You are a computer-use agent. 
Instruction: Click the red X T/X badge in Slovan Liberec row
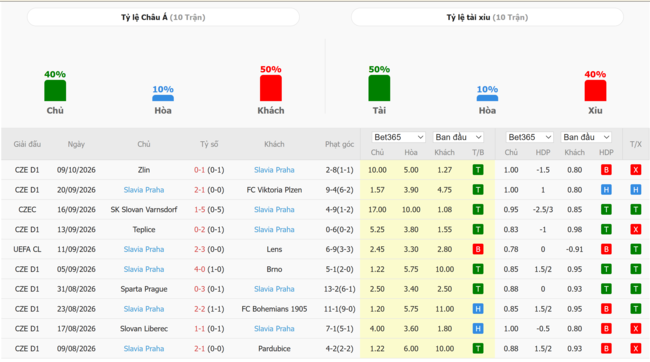click(x=635, y=328)
